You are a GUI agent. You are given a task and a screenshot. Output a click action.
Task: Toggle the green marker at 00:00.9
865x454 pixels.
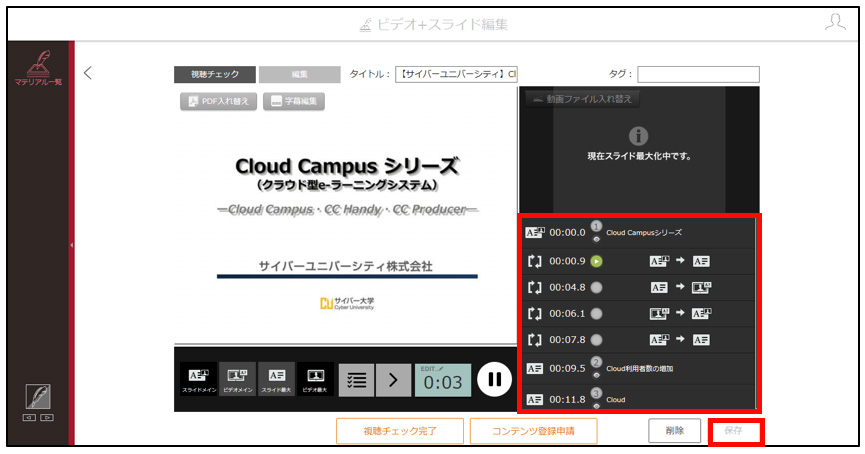tap(596, 261)
